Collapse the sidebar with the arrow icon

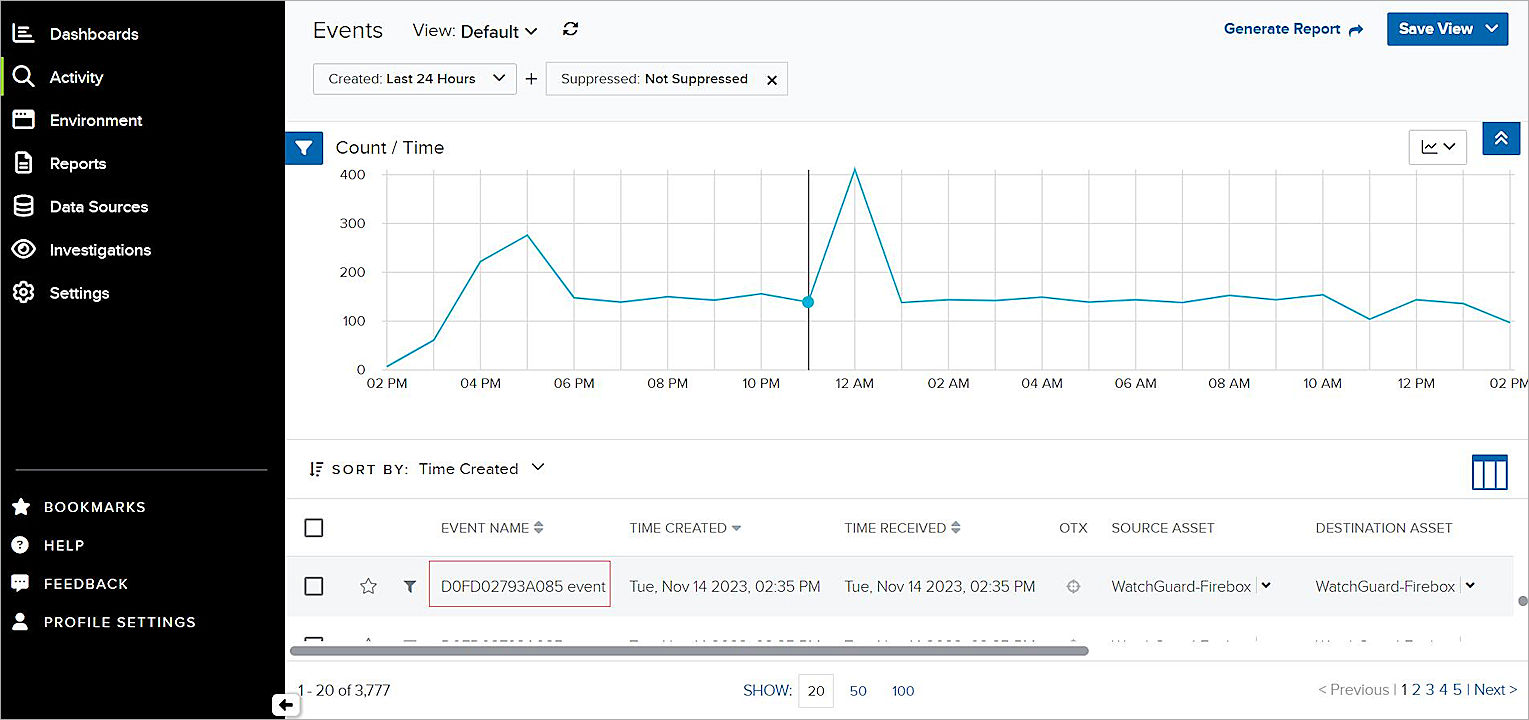pos(286,705)
